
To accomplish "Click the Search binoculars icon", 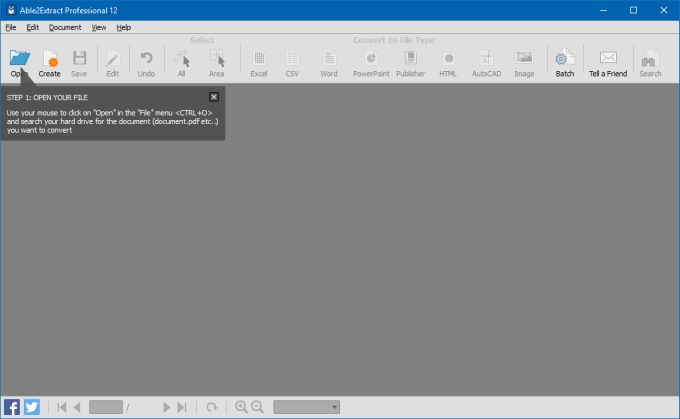I will coord(650,58).
